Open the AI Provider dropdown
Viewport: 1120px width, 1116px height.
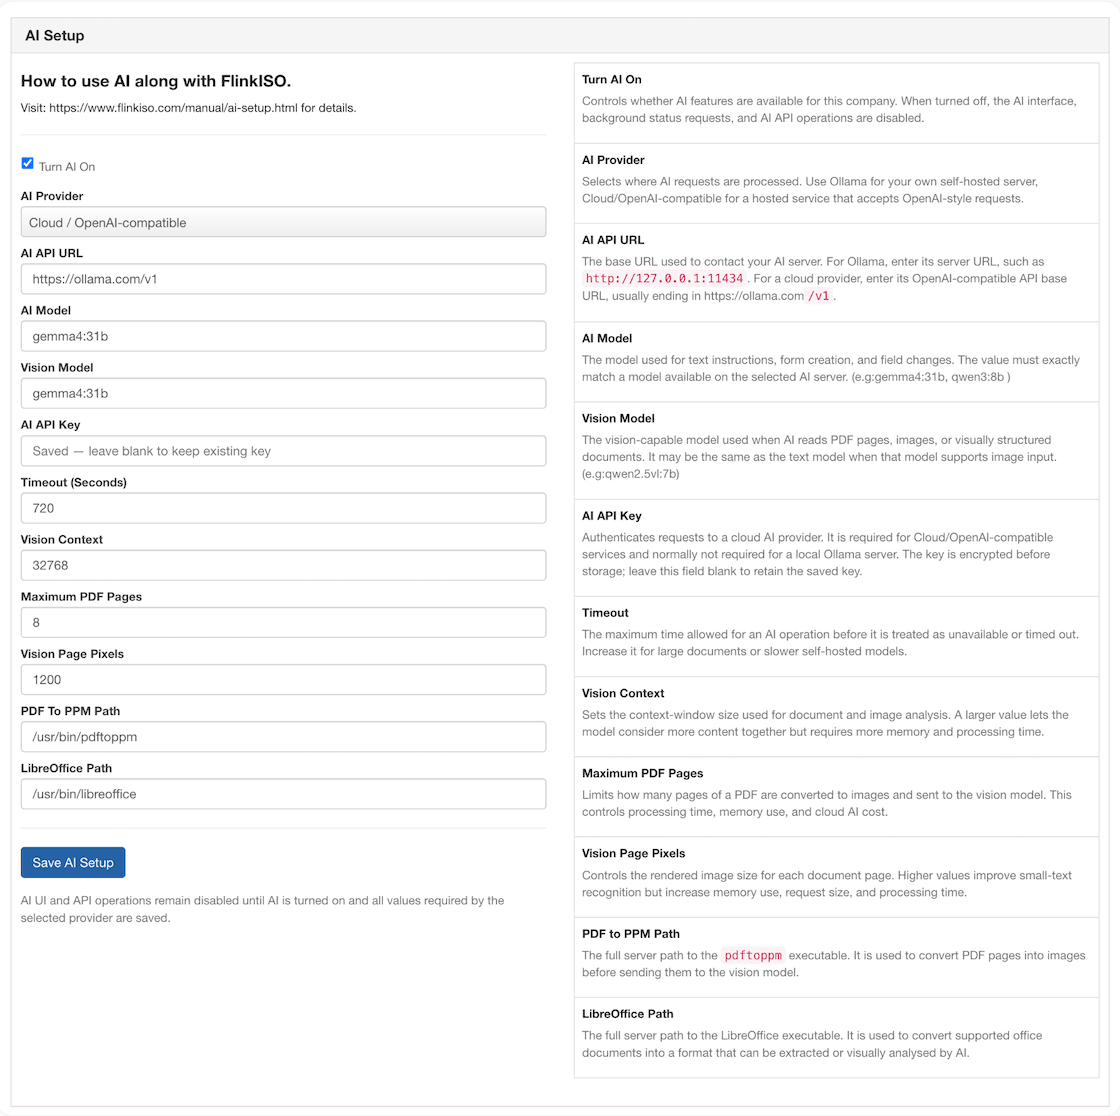(284, 222)
